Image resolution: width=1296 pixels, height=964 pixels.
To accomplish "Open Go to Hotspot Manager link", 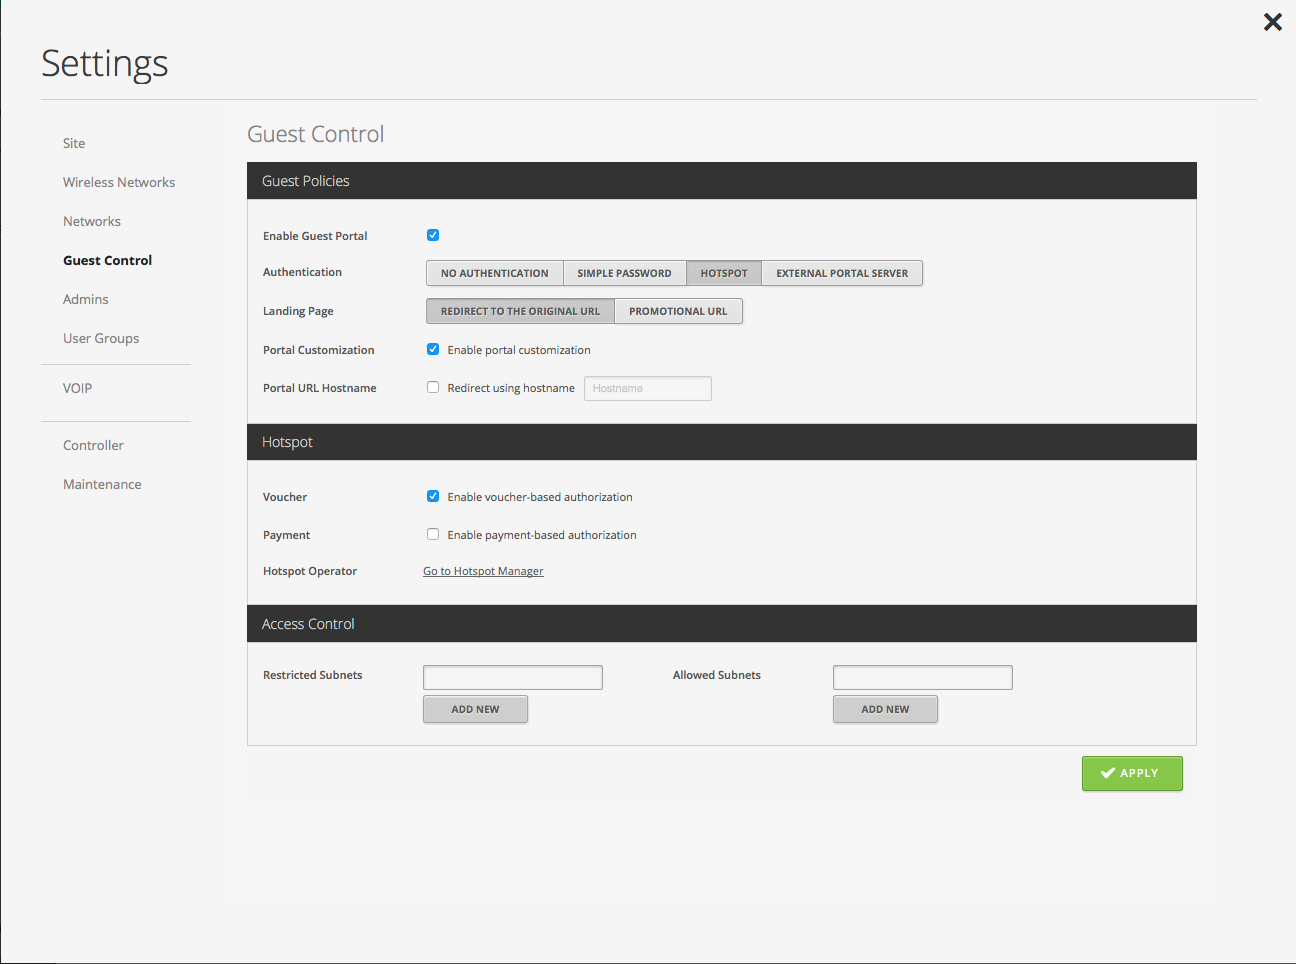I will click(483, 571).
